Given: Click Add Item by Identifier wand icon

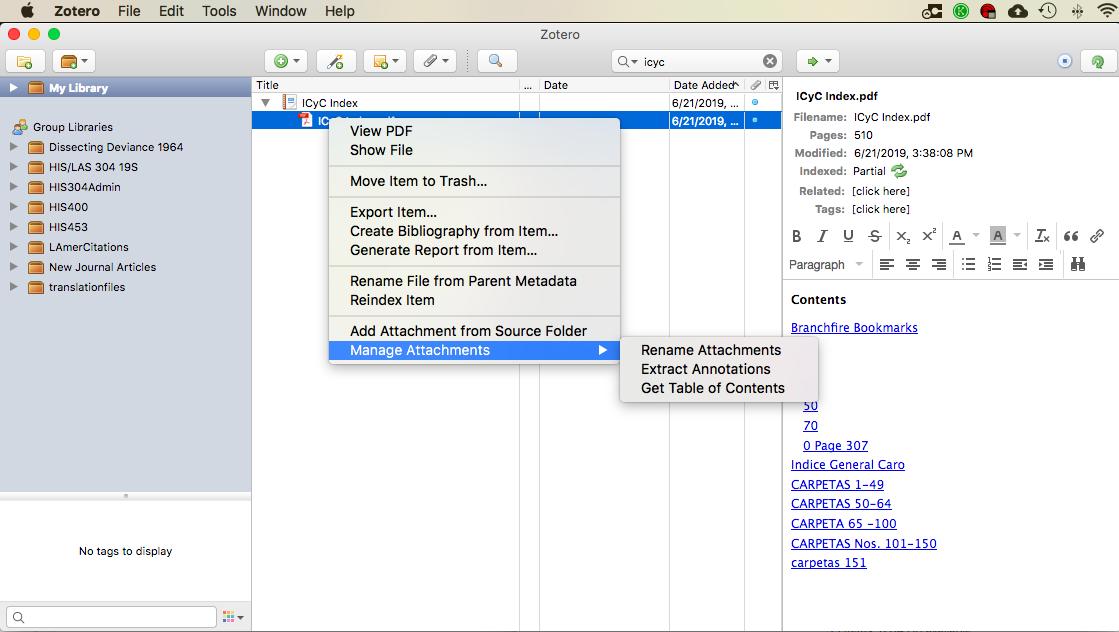Looking at the screenshot, I should point(335,61).
